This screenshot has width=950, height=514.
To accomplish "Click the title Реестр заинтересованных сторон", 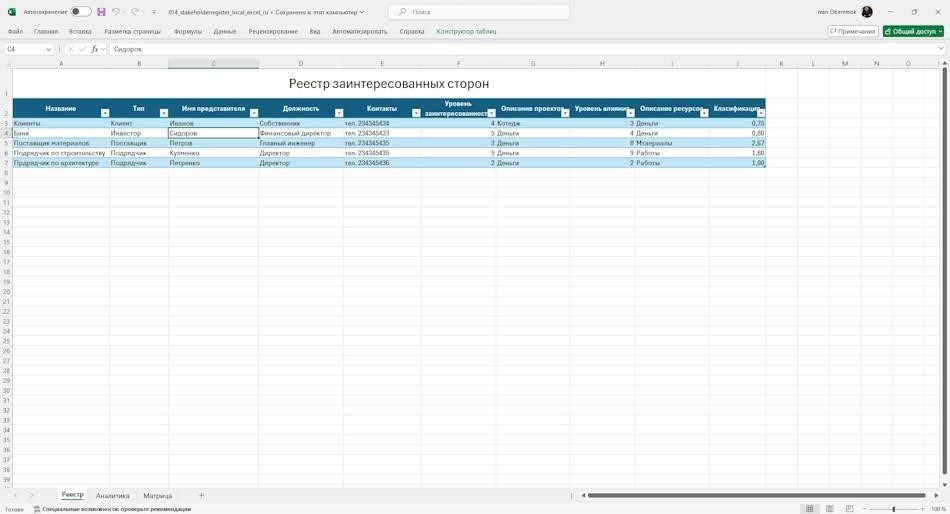I will [388, 84].
